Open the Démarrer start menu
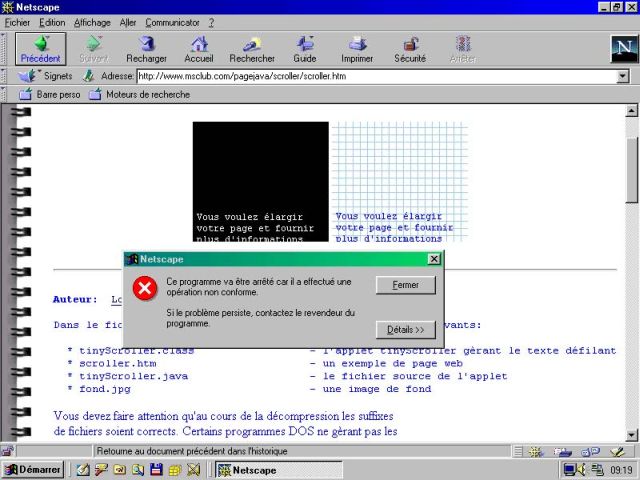Screen dimensions: 640x480 pyautogui.click(x=33, y=470)
